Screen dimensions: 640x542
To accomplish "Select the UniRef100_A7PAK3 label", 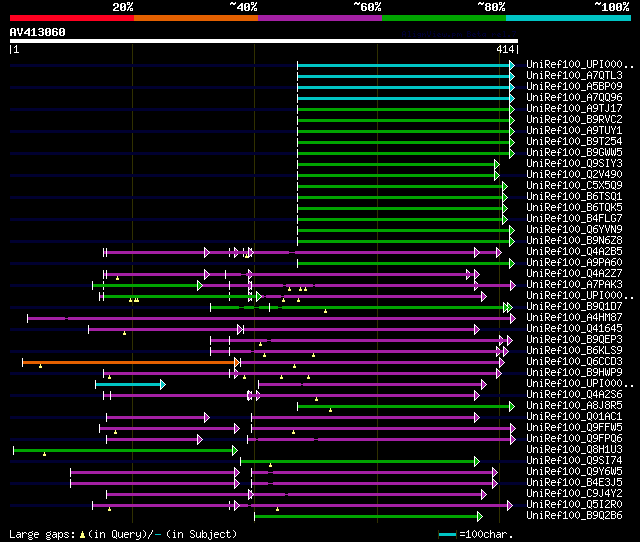I will click(x=574, y=285).
